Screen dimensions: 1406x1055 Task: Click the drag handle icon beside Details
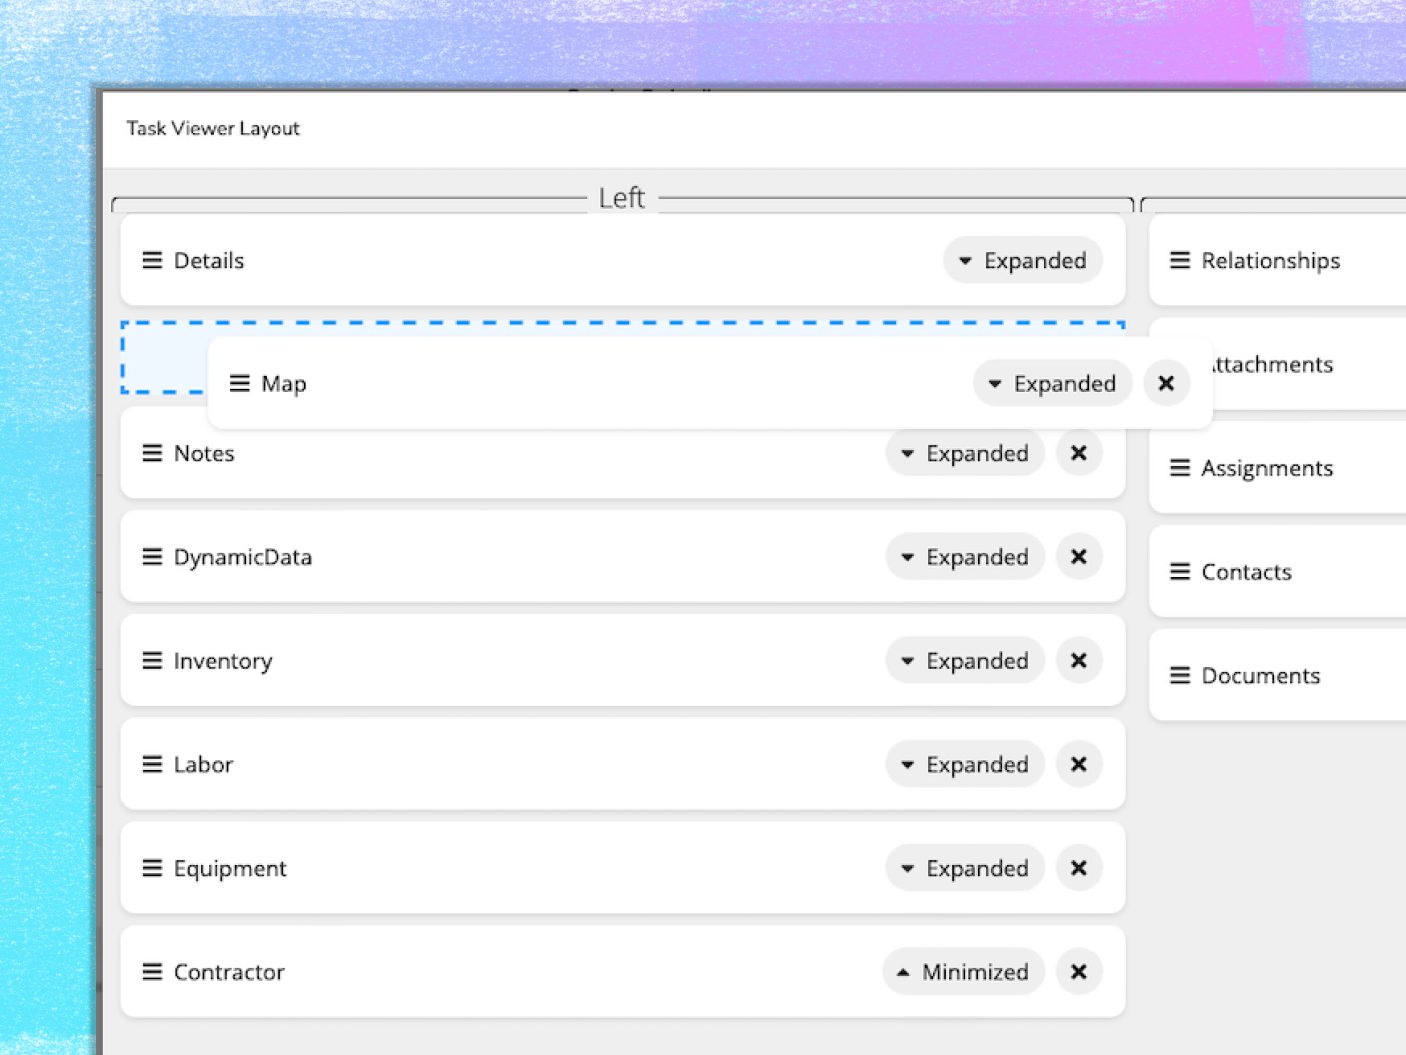click(x=152, y=260)
